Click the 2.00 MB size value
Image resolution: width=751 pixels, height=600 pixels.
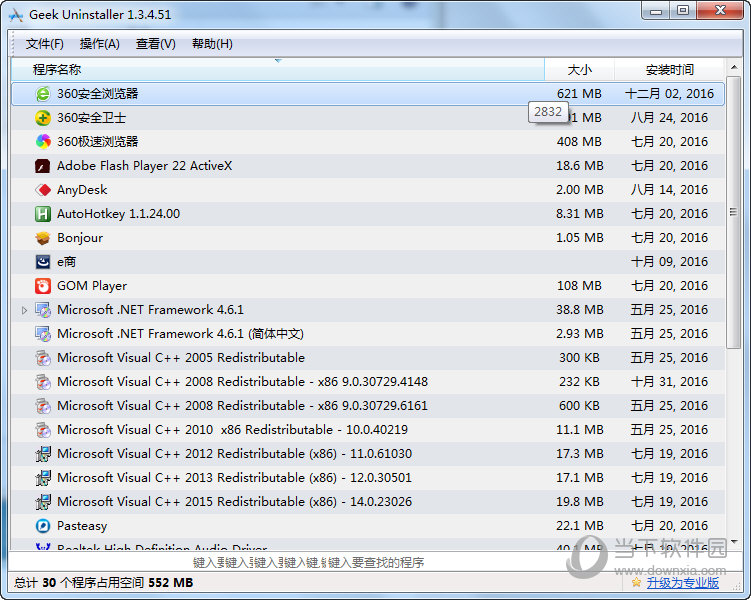pyautogui.click(x=580, y=190)
